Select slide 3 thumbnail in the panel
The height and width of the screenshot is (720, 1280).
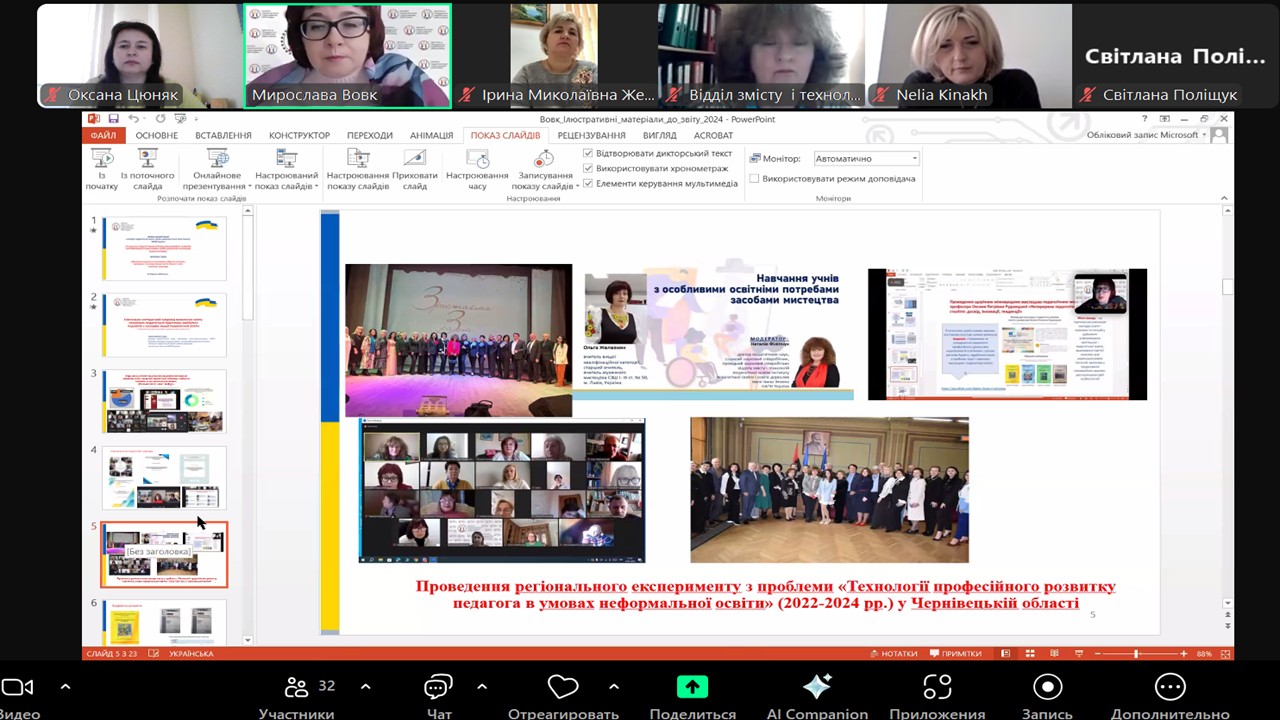[x=165, y=401]
